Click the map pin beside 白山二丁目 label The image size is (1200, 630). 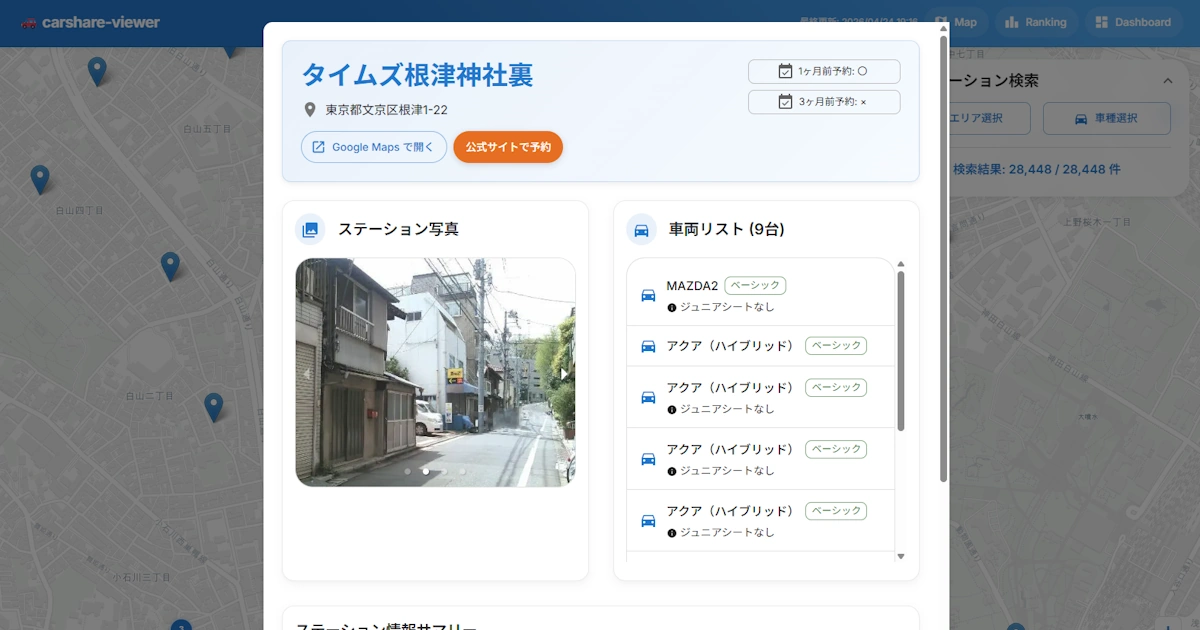(213, 407)
